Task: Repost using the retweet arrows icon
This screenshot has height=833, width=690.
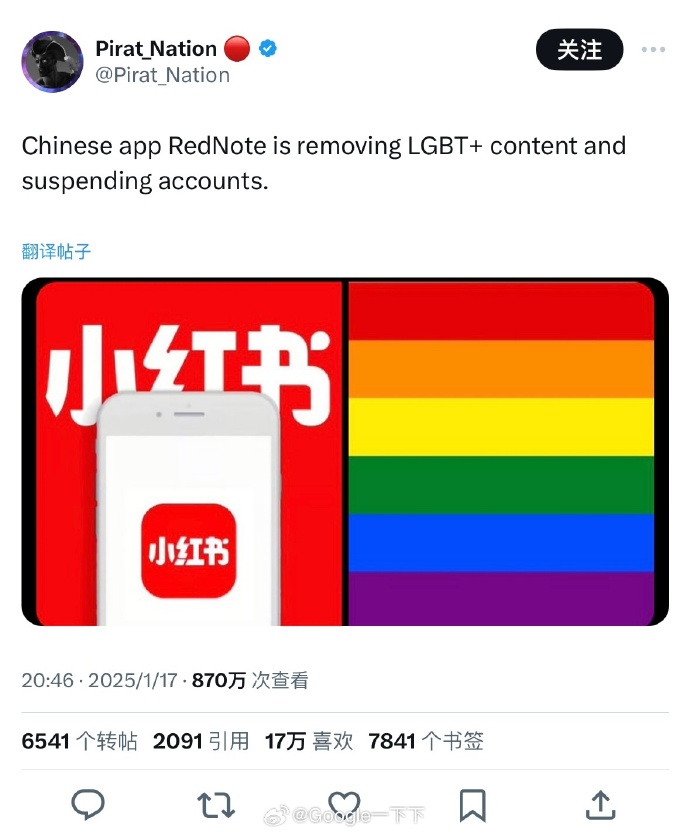Action: (216, 805)
